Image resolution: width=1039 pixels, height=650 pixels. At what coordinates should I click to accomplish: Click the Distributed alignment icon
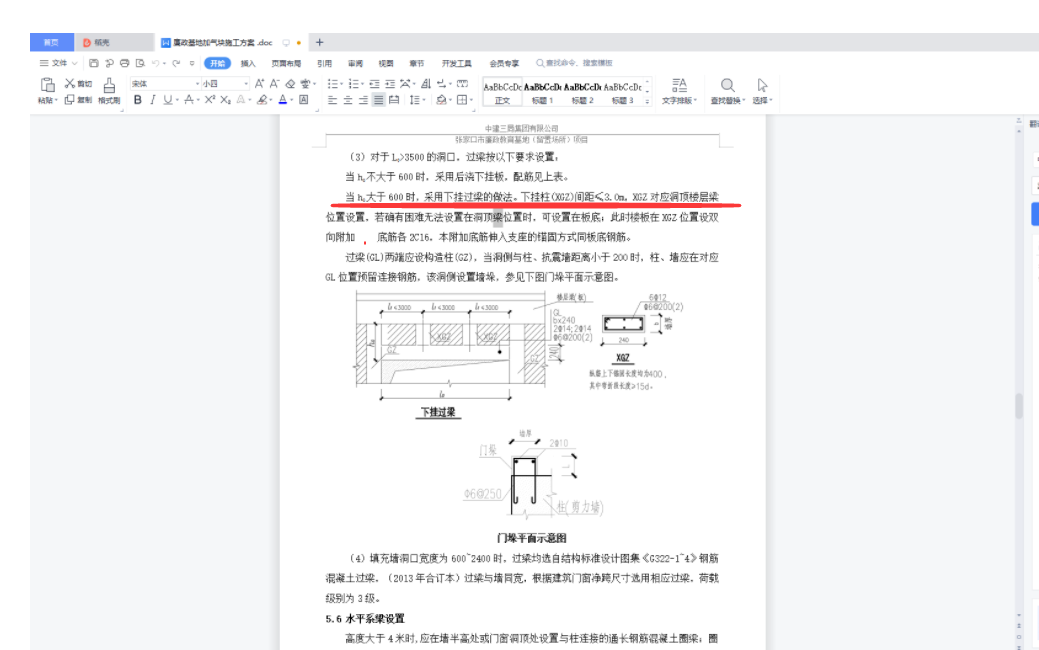click(394, 100)
